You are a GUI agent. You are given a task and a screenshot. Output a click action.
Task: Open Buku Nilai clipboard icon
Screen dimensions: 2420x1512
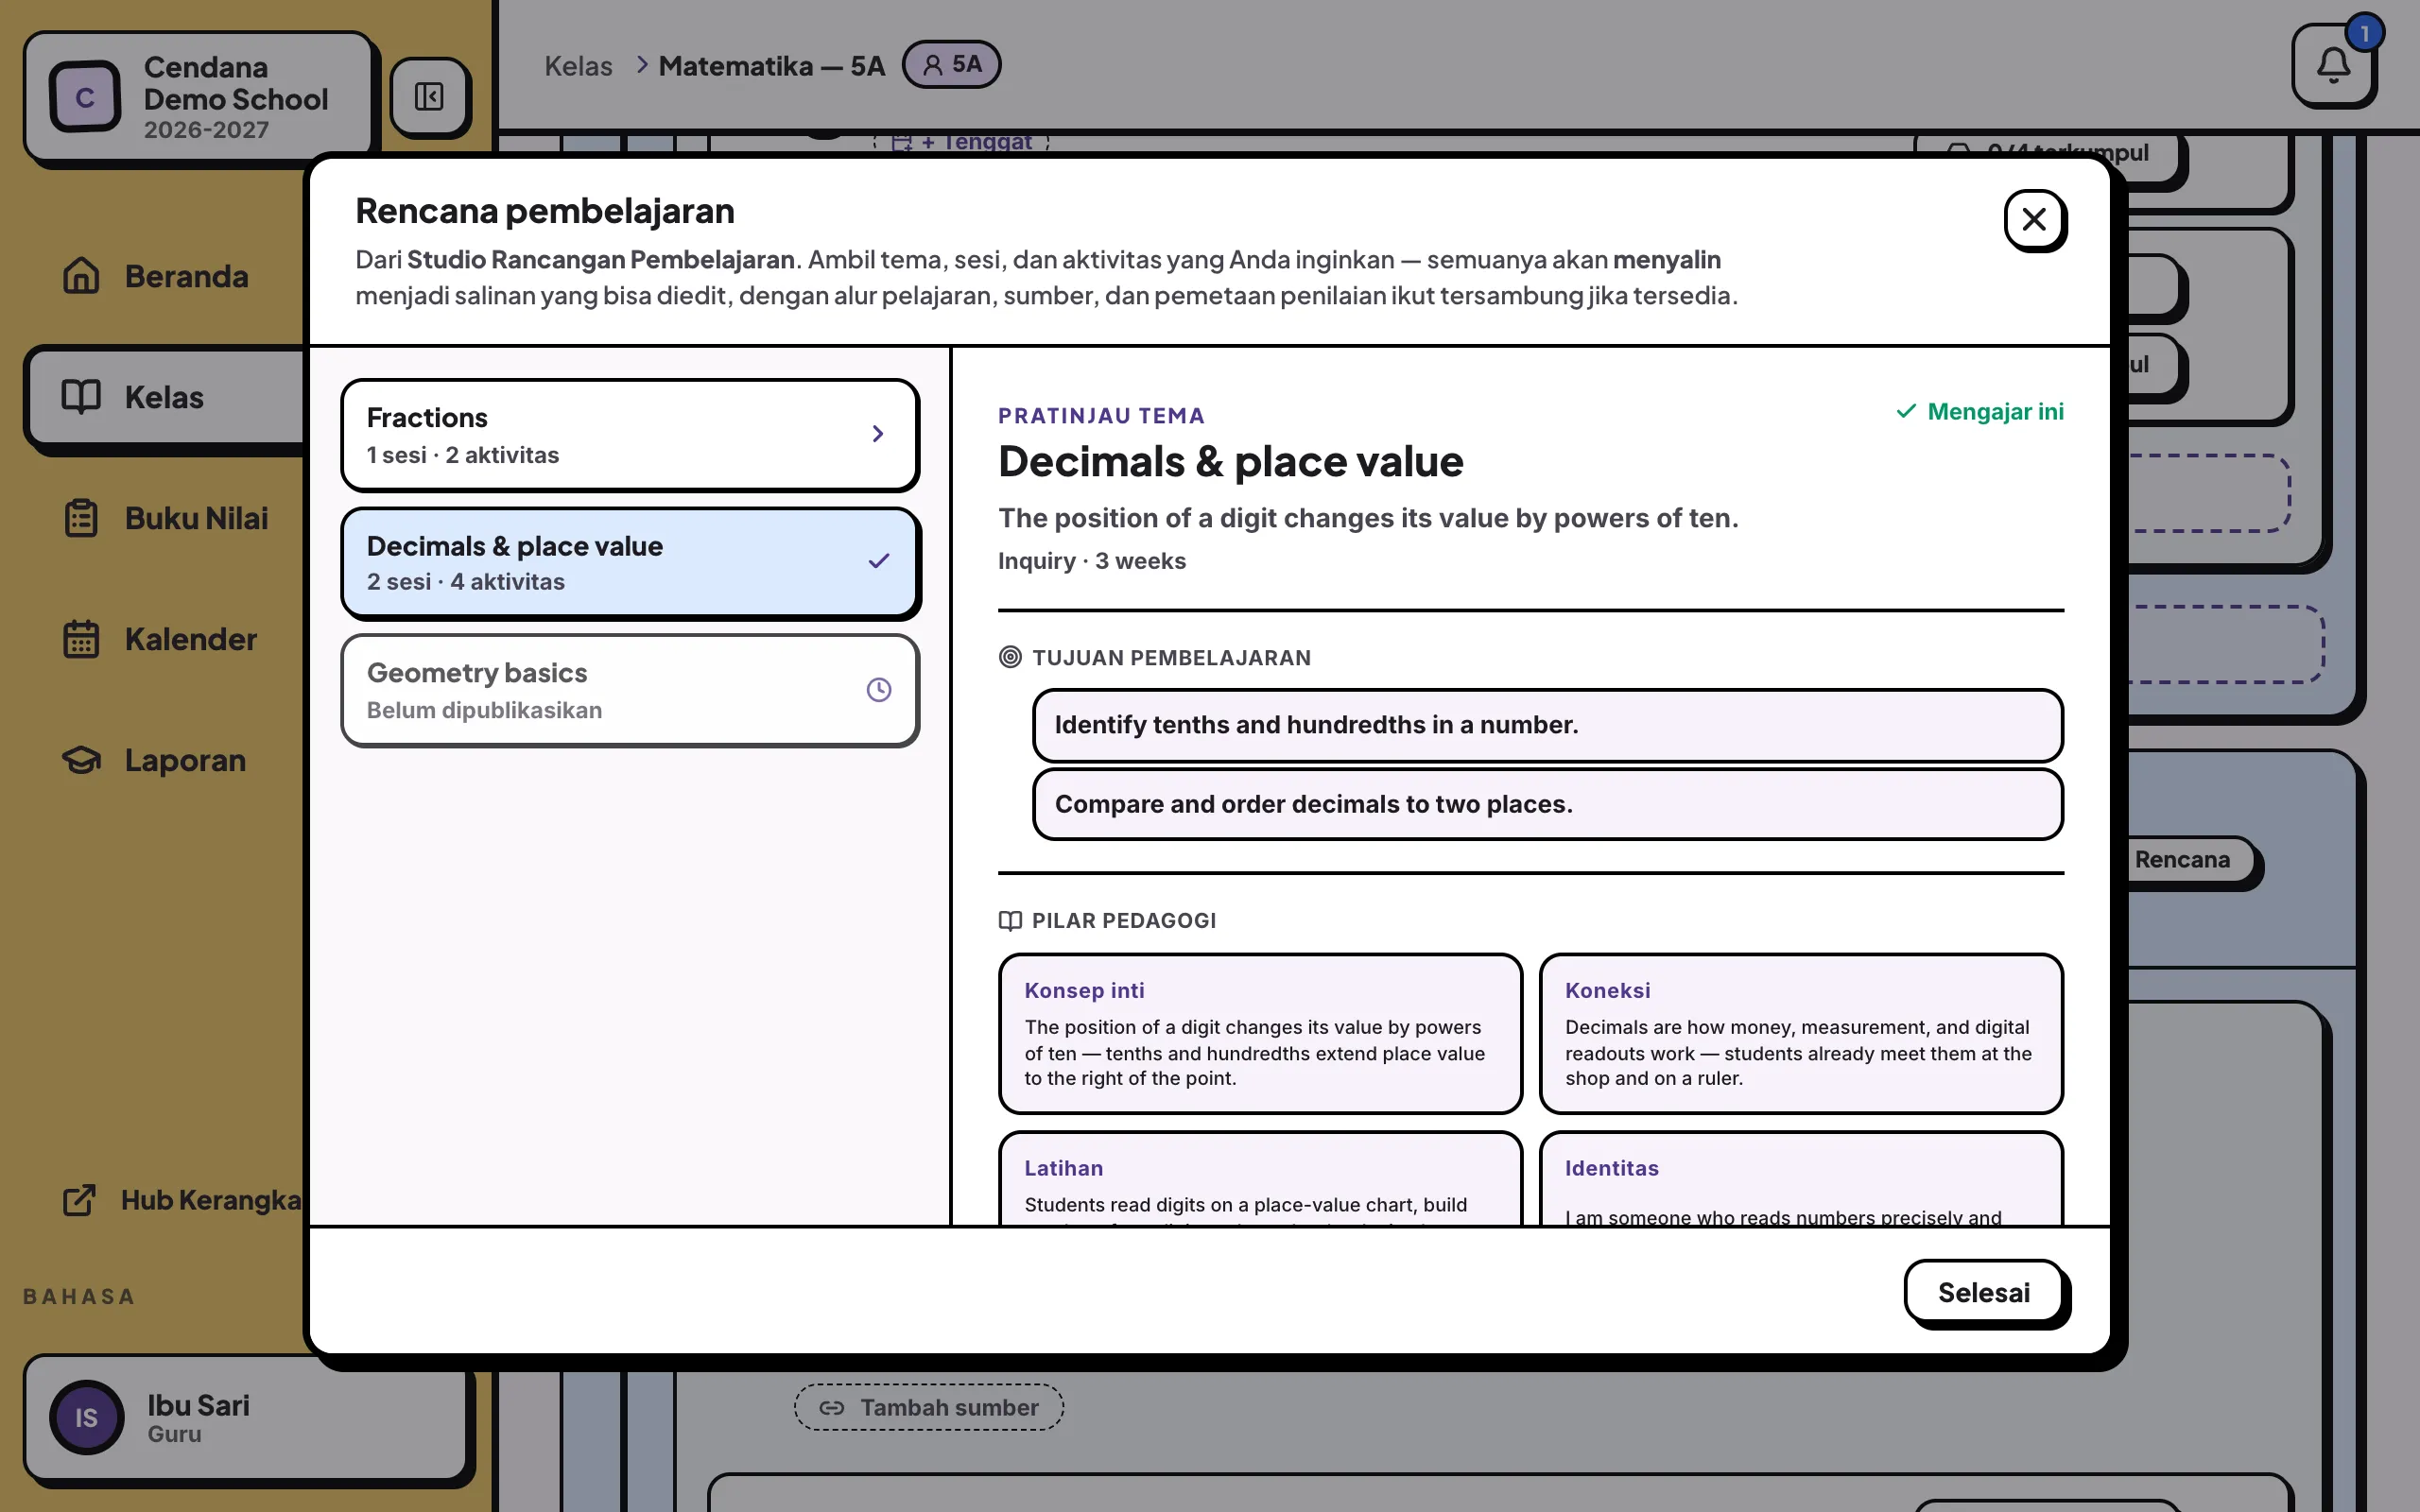(81, 518)
